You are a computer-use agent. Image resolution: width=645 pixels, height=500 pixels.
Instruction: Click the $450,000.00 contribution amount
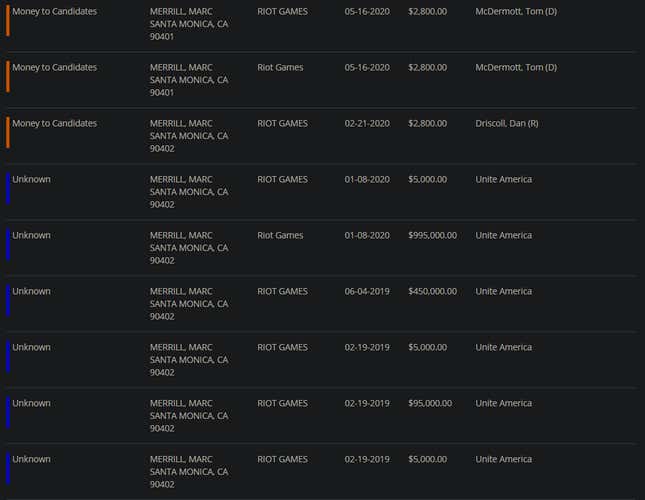tap(432, 291)
